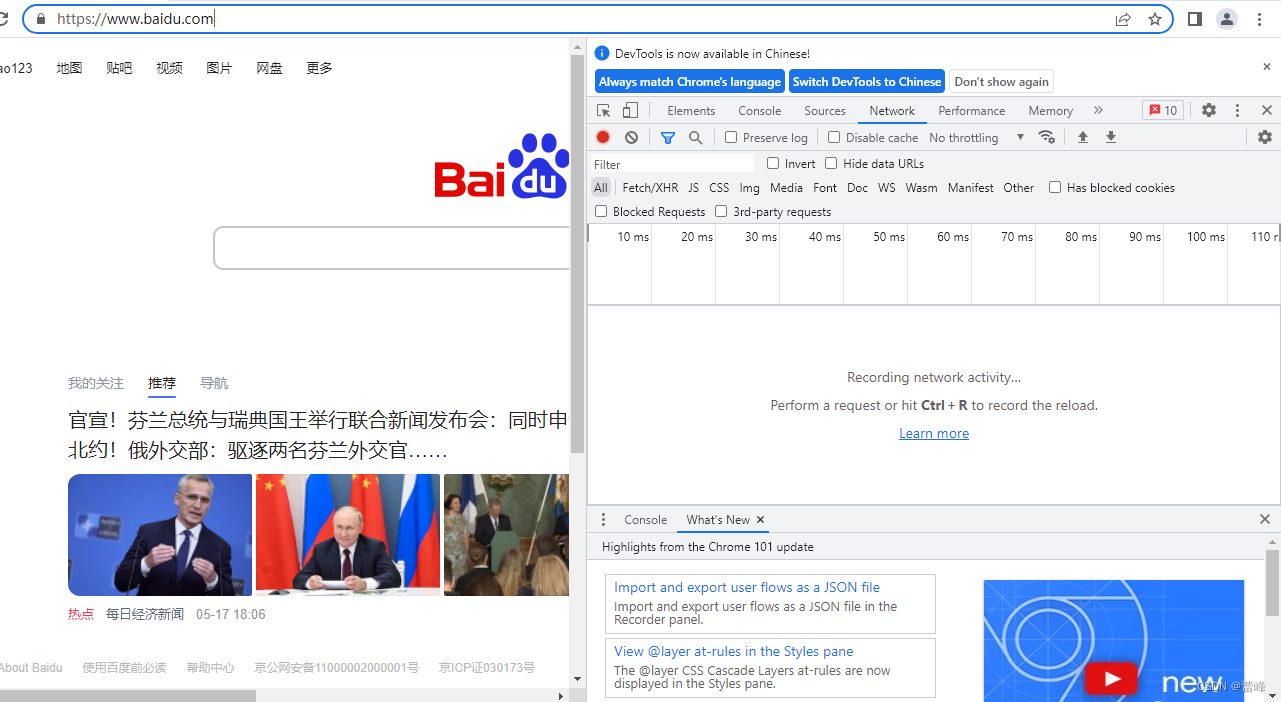Screen dimensions: 1281x702
Task: Dismiss the DevTools language infobar
Action: coord(1266,67)
